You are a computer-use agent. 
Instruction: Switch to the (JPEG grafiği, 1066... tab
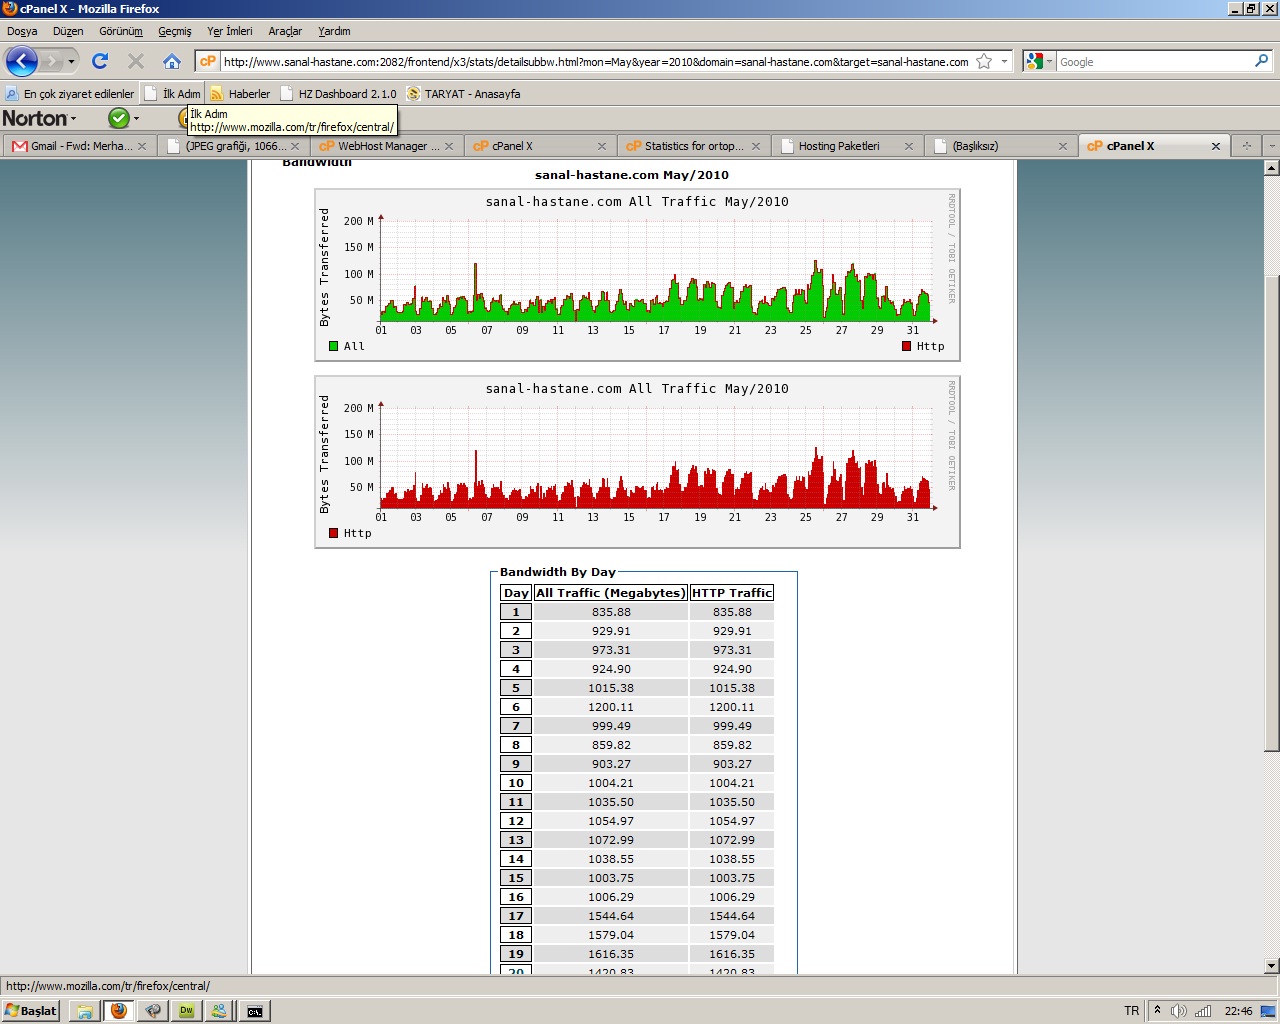233,146
